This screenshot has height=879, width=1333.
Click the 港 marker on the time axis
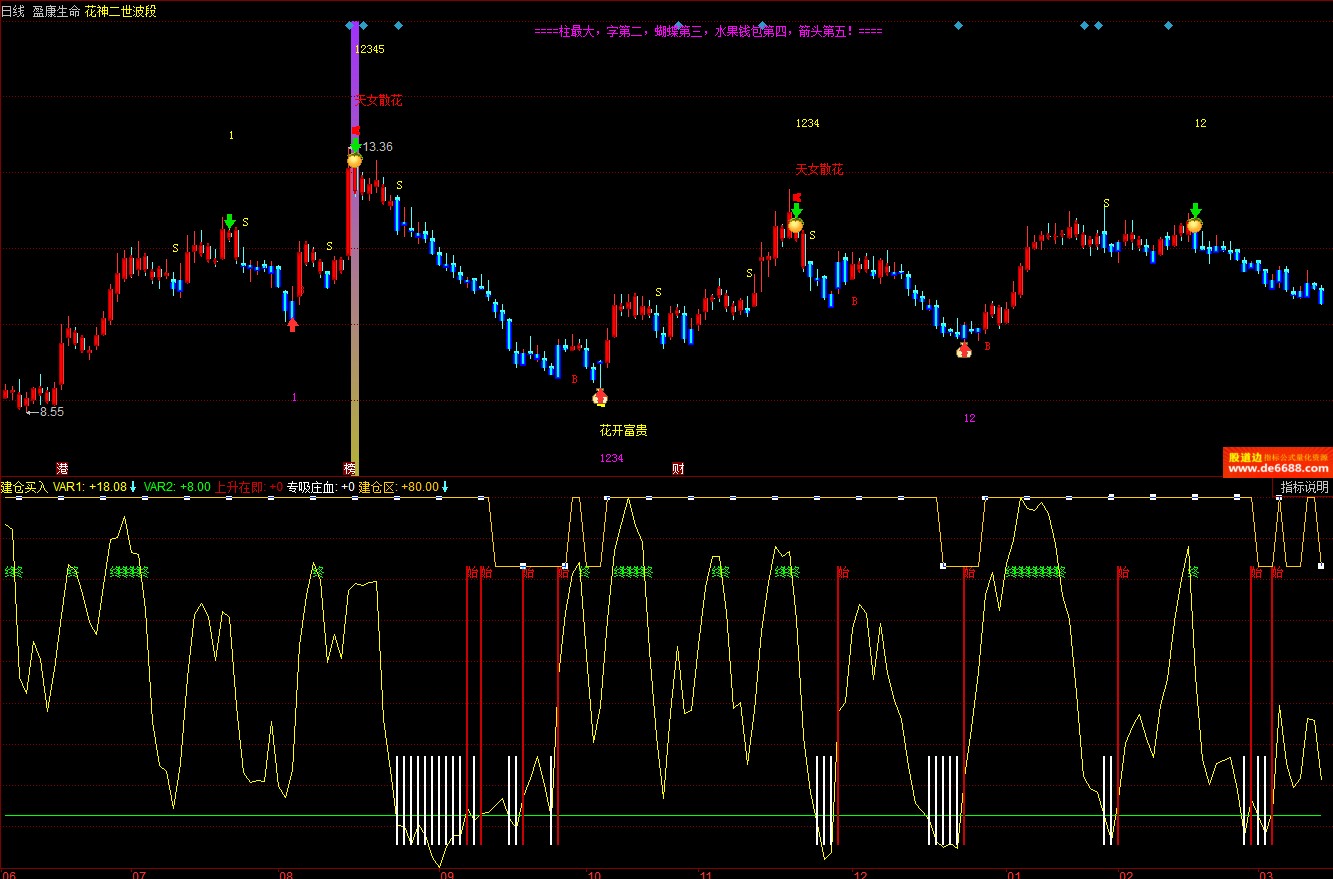(62, 469)
